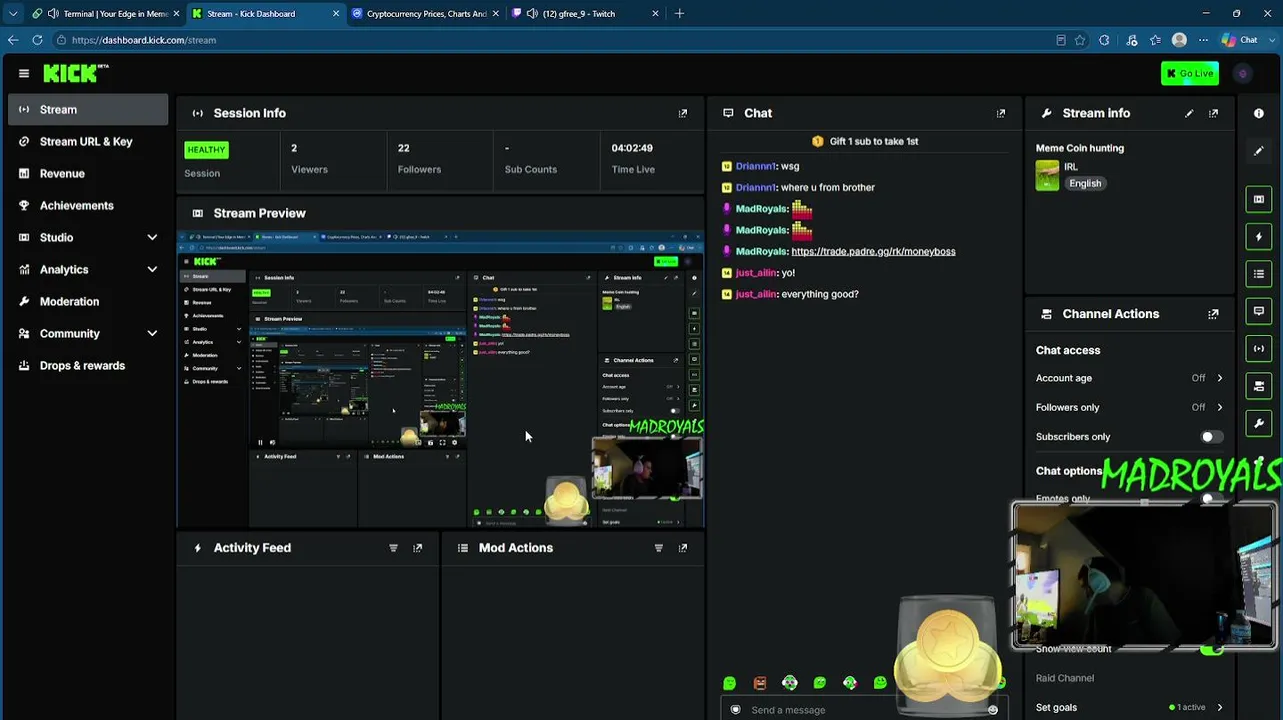Open the Revenue page
Viewport: 1283px width, 720px height.
coord(88,174)
